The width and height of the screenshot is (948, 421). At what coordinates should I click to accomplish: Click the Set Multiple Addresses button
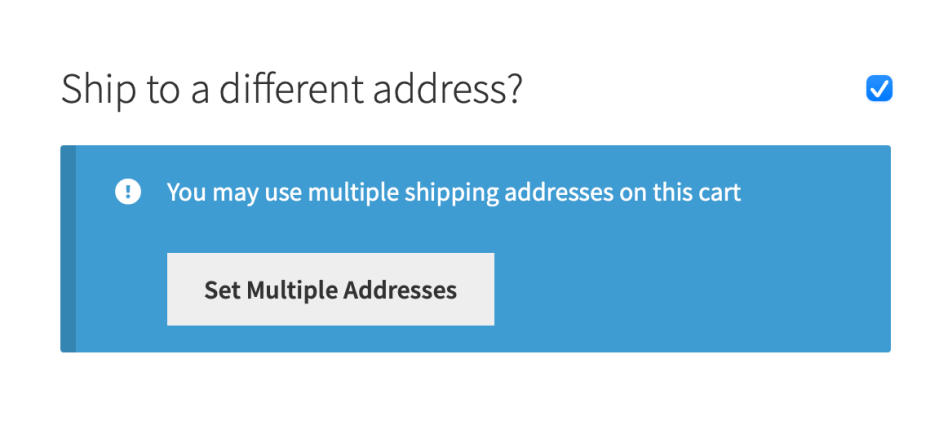pos(331,289)
